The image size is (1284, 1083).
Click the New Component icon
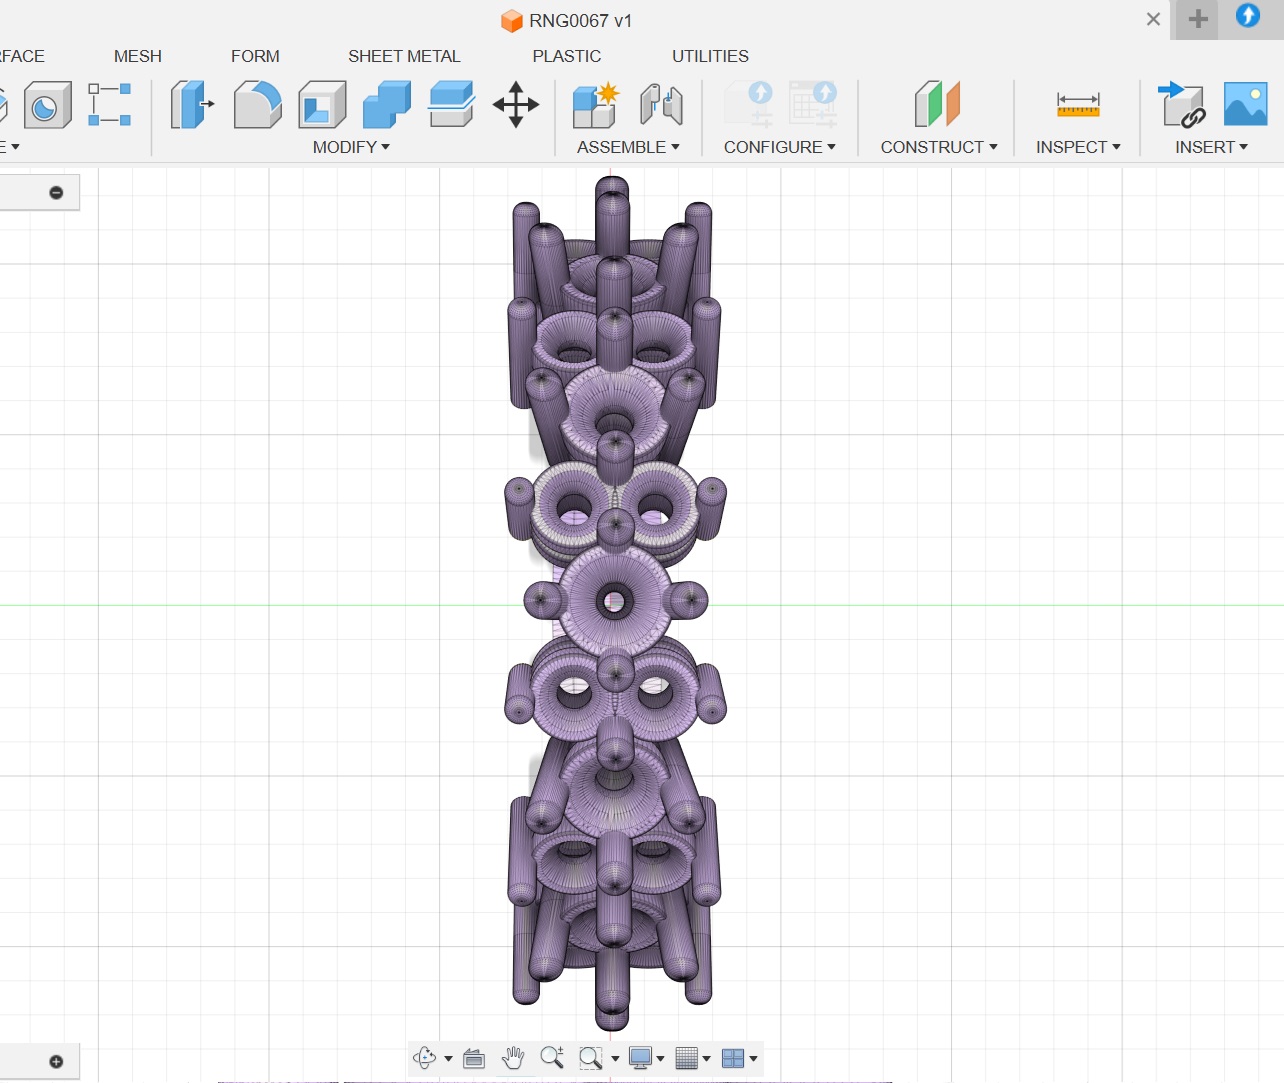(595, 105)
